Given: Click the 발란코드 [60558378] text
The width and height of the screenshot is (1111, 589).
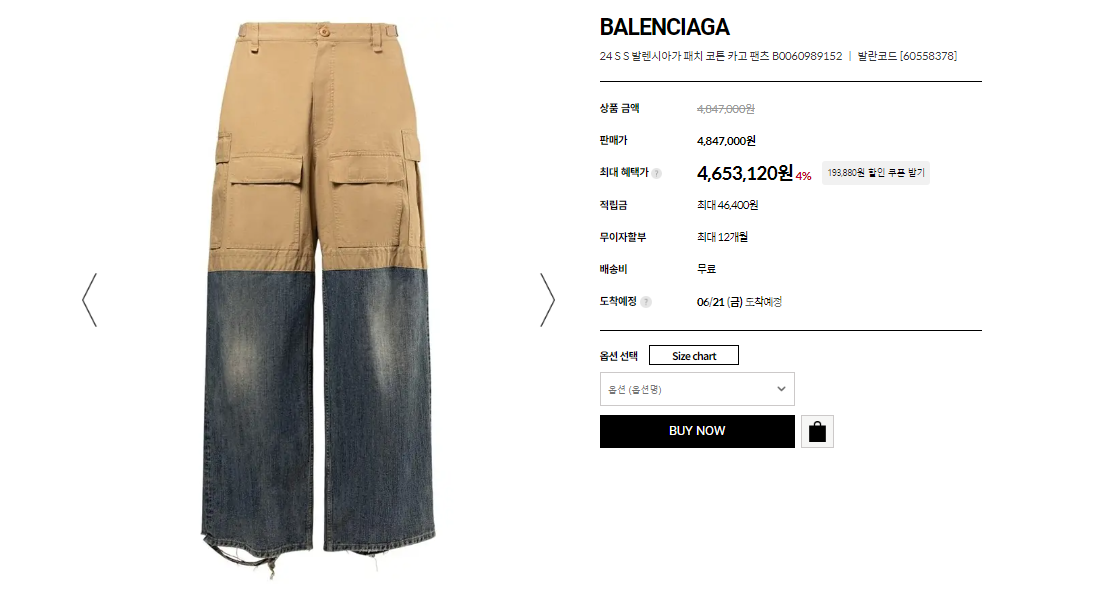Looking at the screenshot, I should click(x=907, y=56).
